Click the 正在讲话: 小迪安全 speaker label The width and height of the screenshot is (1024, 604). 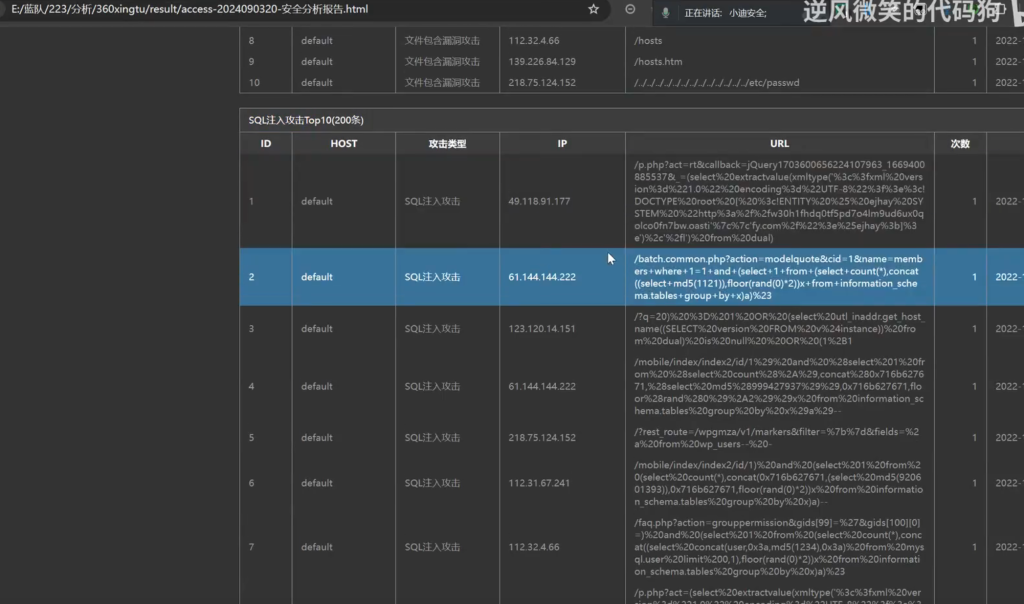coord(725,13)
